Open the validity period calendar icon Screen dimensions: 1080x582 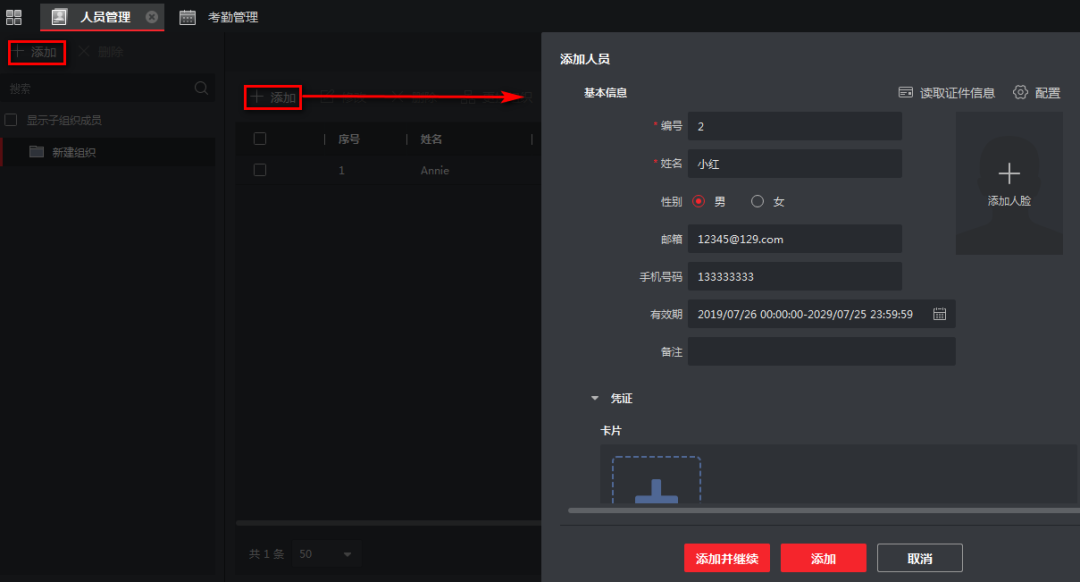click(939, 314)
